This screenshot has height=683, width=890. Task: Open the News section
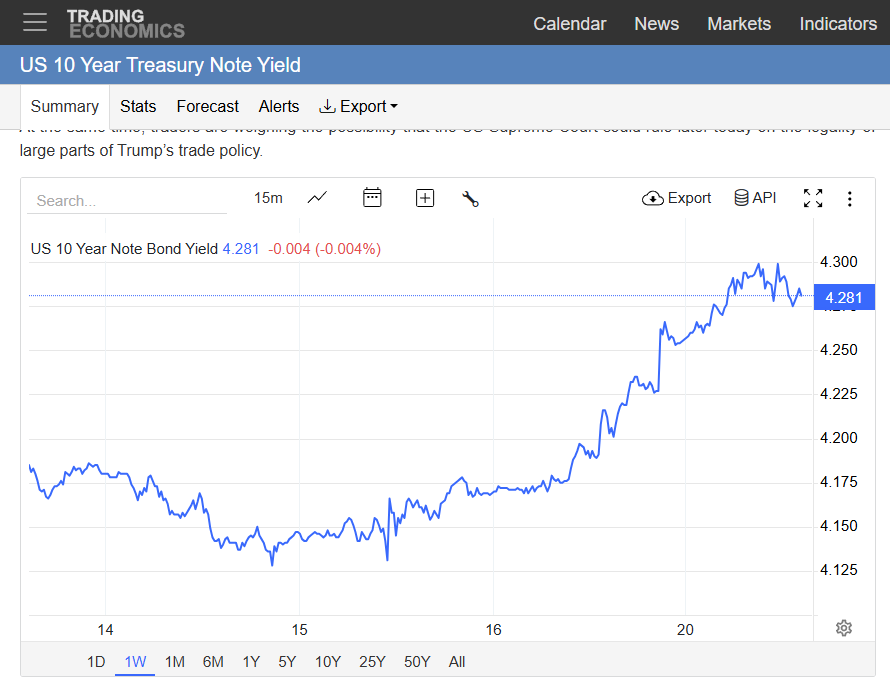[x=656, y=24]
